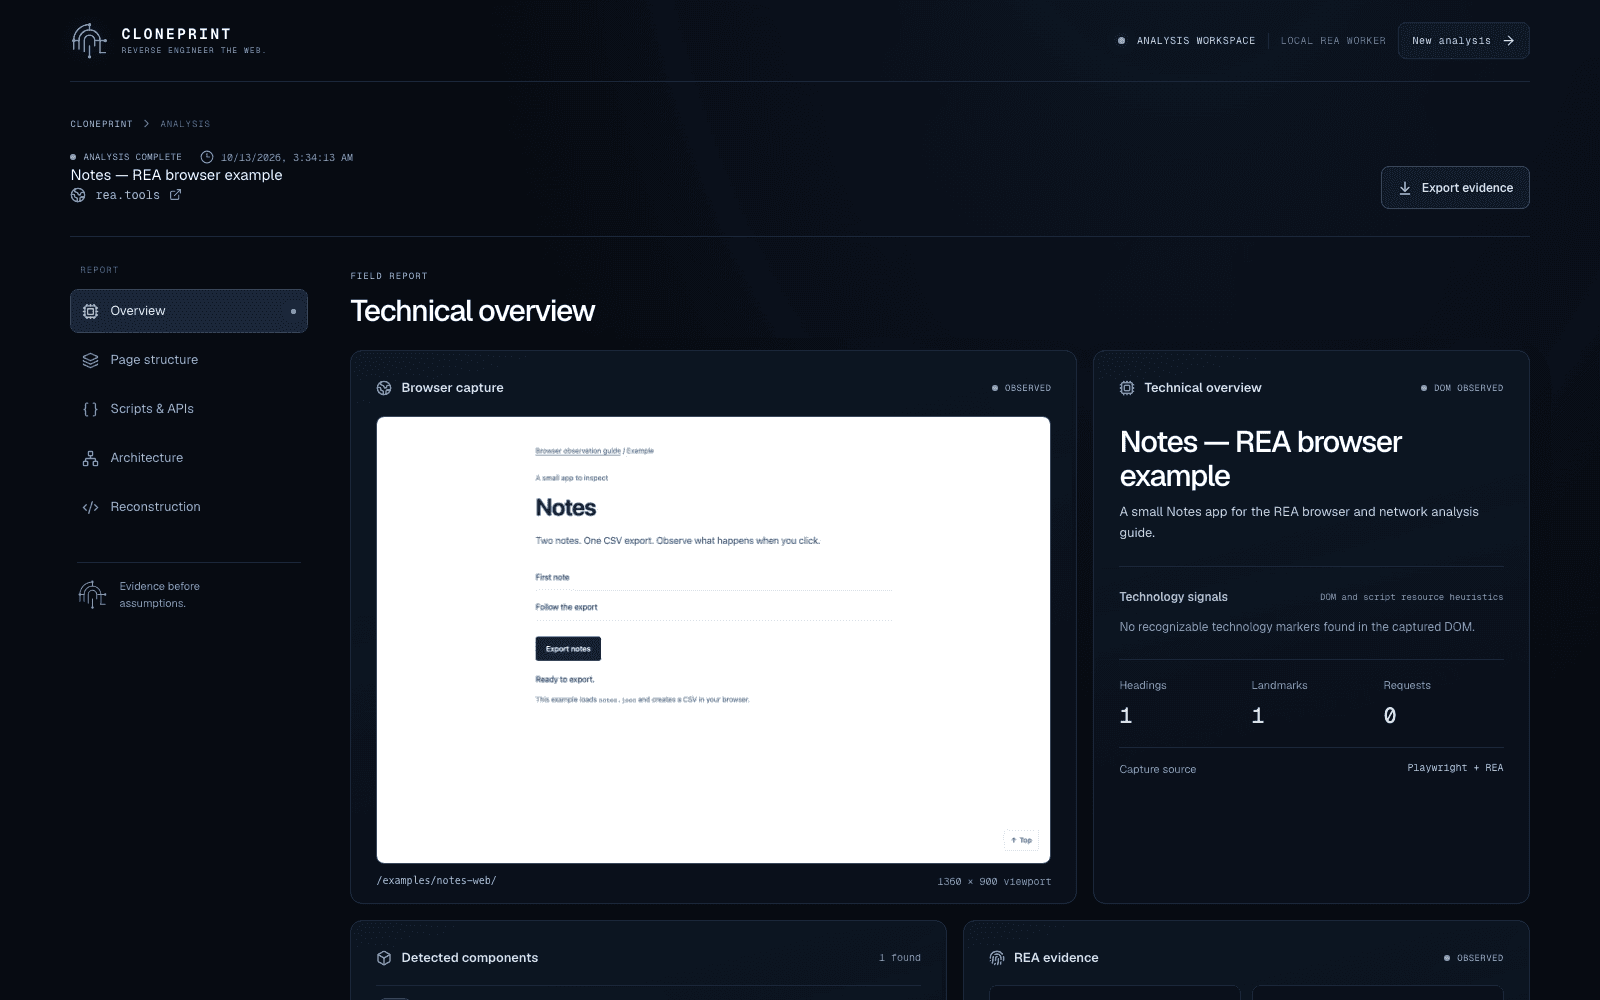Click the arrow icon in New analysis

point(1508,41)
